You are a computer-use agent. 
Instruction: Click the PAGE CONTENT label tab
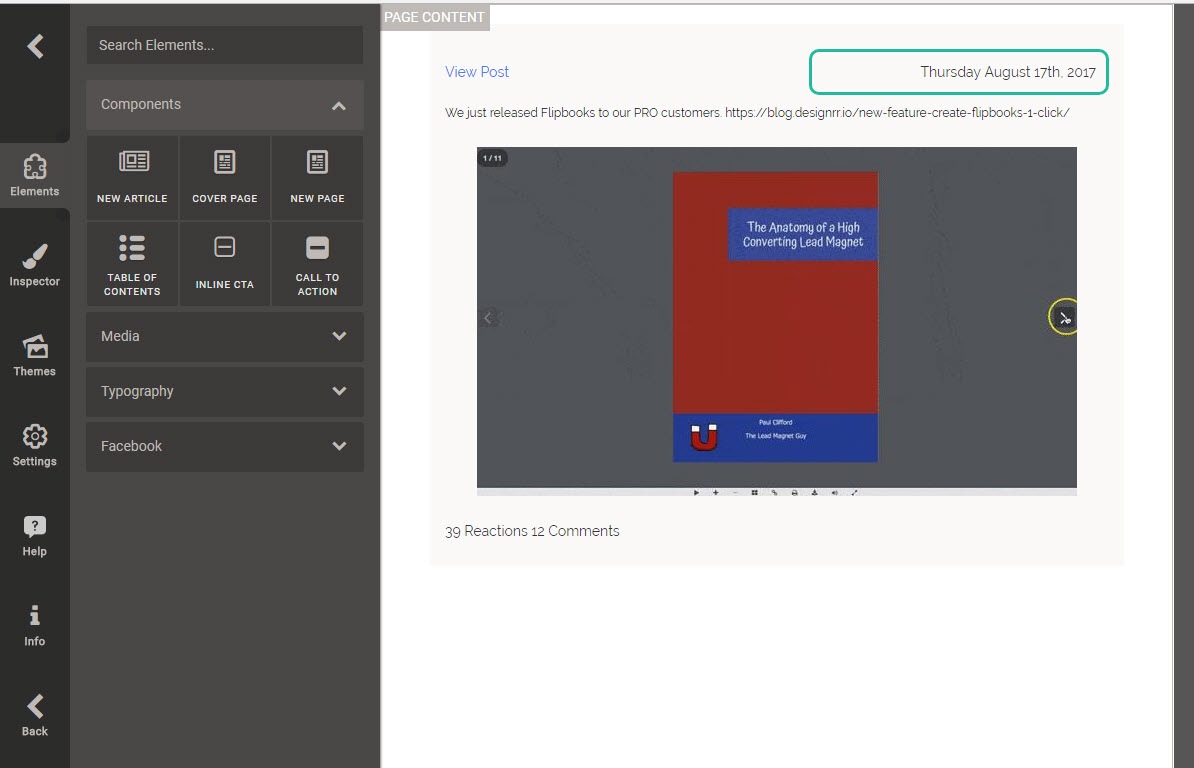(x=434, y=17)
